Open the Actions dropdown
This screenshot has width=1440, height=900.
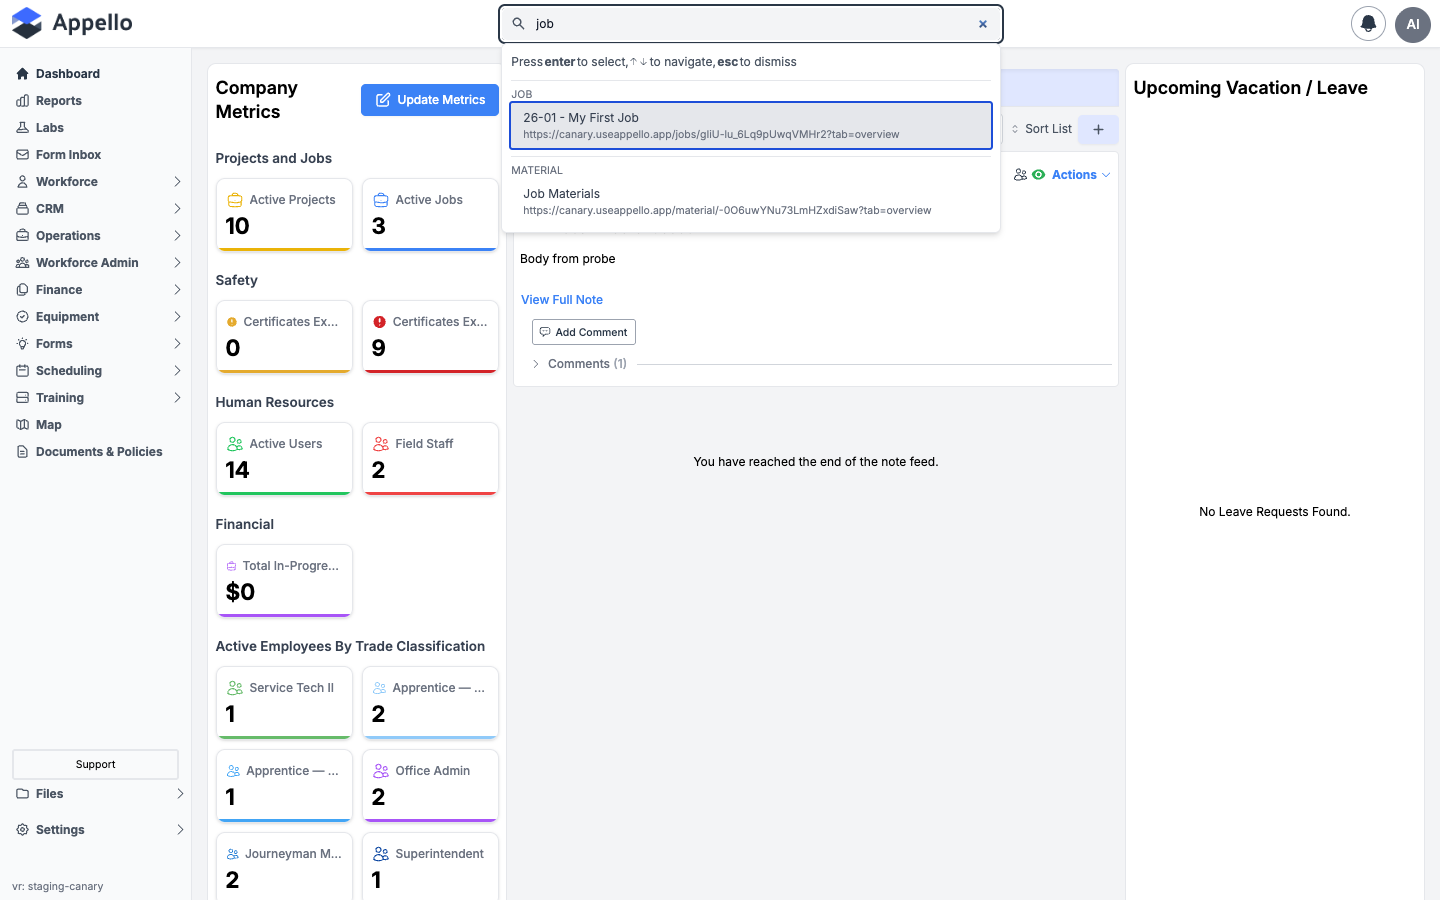click(x=1080, y=175)
